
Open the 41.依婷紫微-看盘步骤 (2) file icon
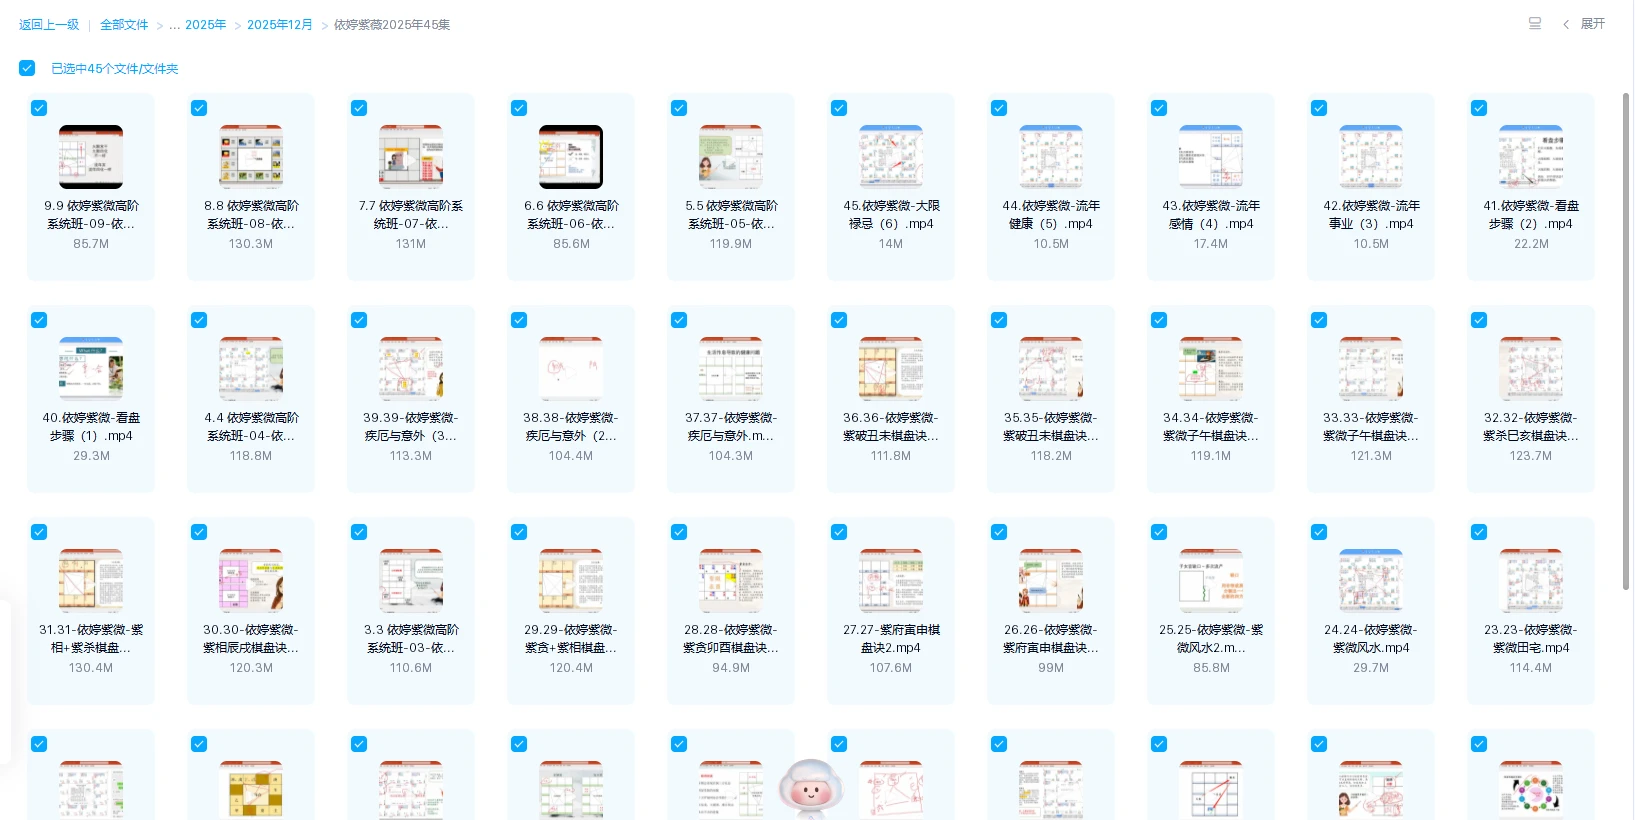1531,157
